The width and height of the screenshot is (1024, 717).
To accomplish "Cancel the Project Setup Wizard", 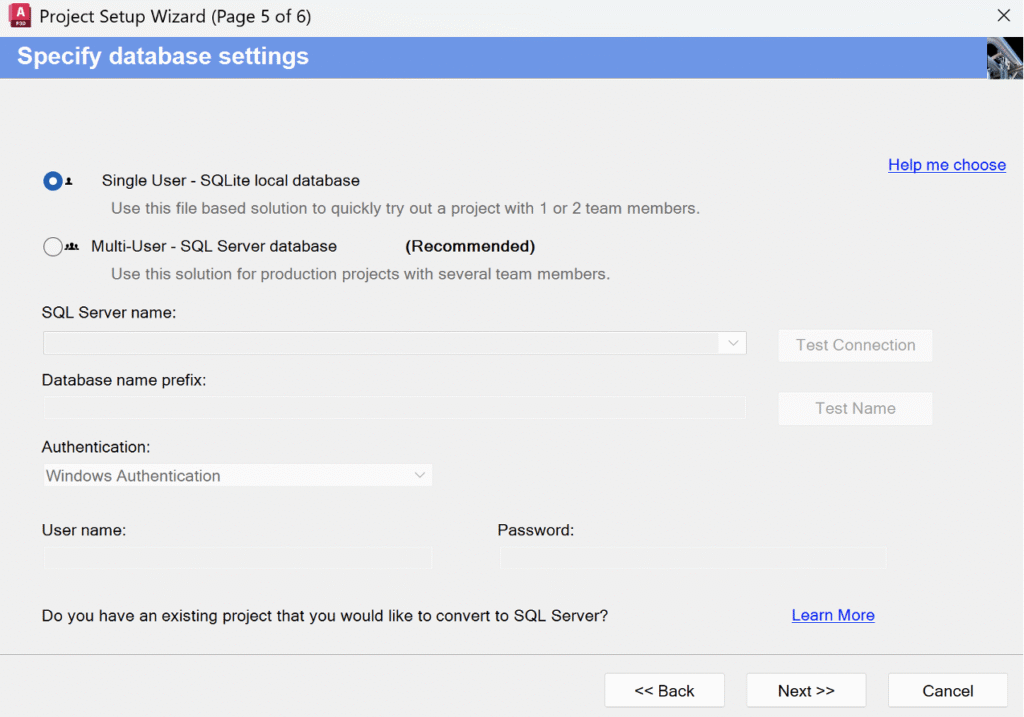I will coord(948,690).
